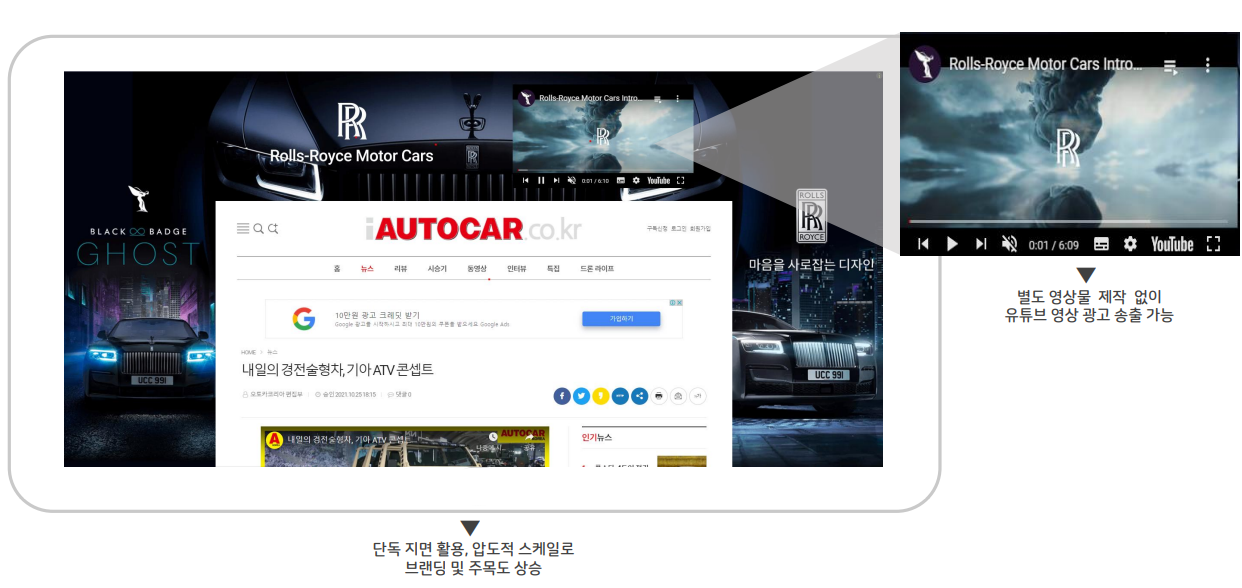Pause the small embedded Rolls-Royce video
The height and width of the screenshot is (588, 1242).
[541, 180]
